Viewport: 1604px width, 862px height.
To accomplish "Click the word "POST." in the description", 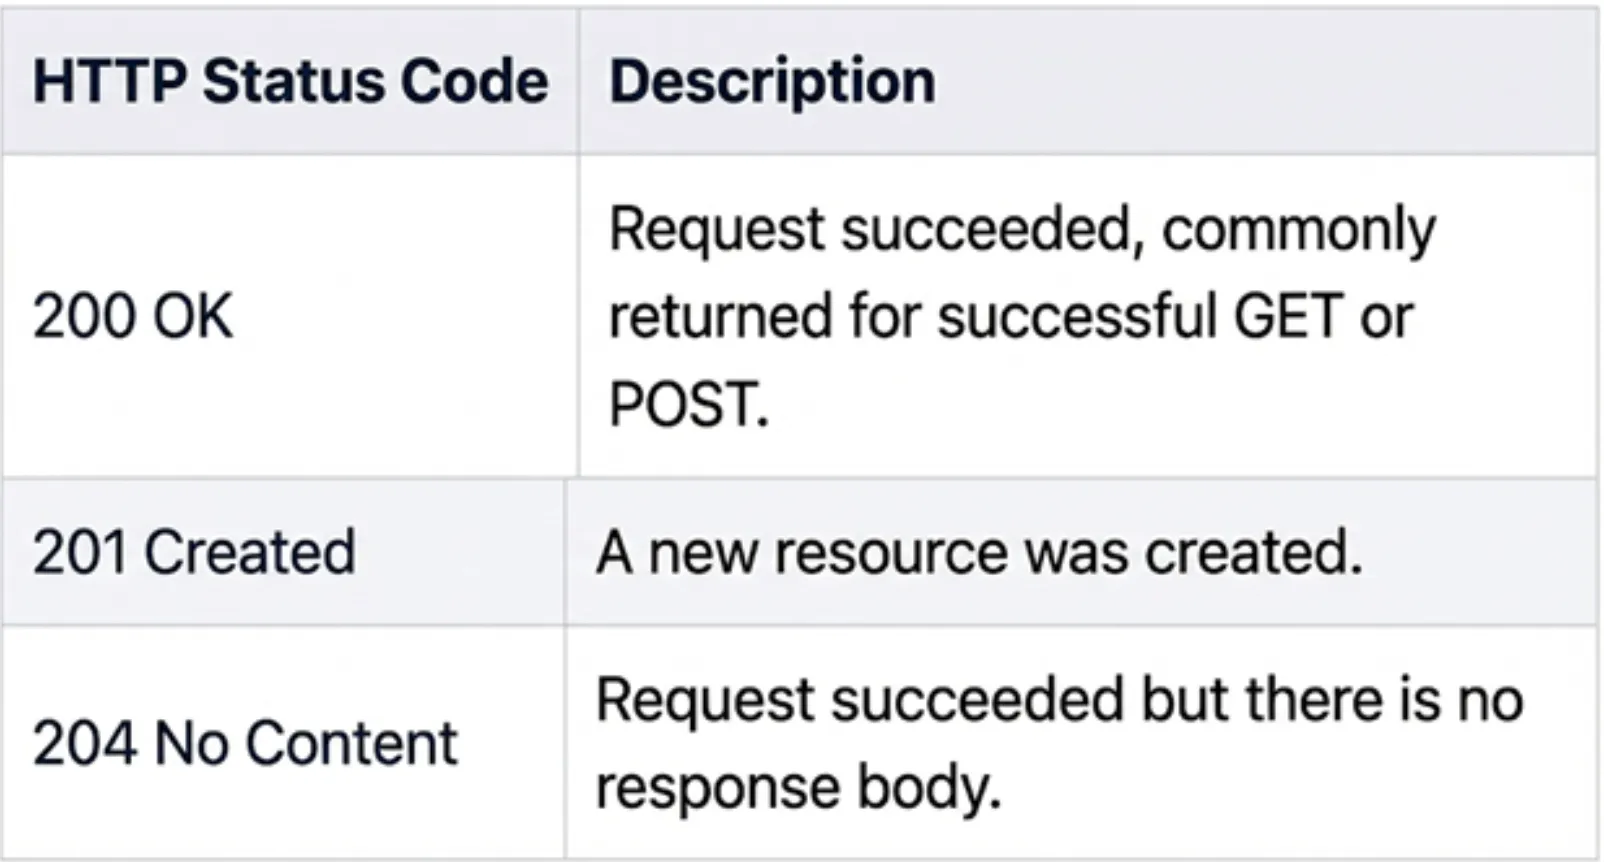I will [689, 404].
